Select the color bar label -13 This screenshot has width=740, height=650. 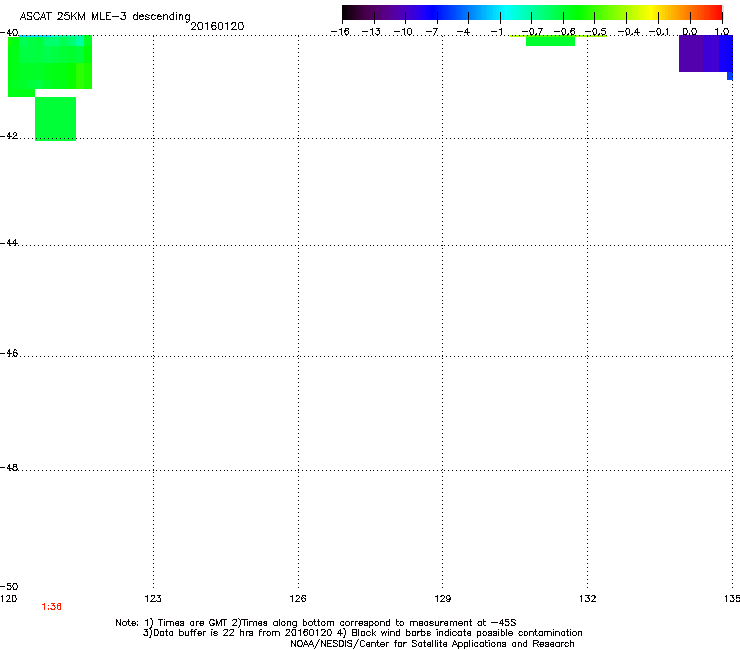point(371,32)
